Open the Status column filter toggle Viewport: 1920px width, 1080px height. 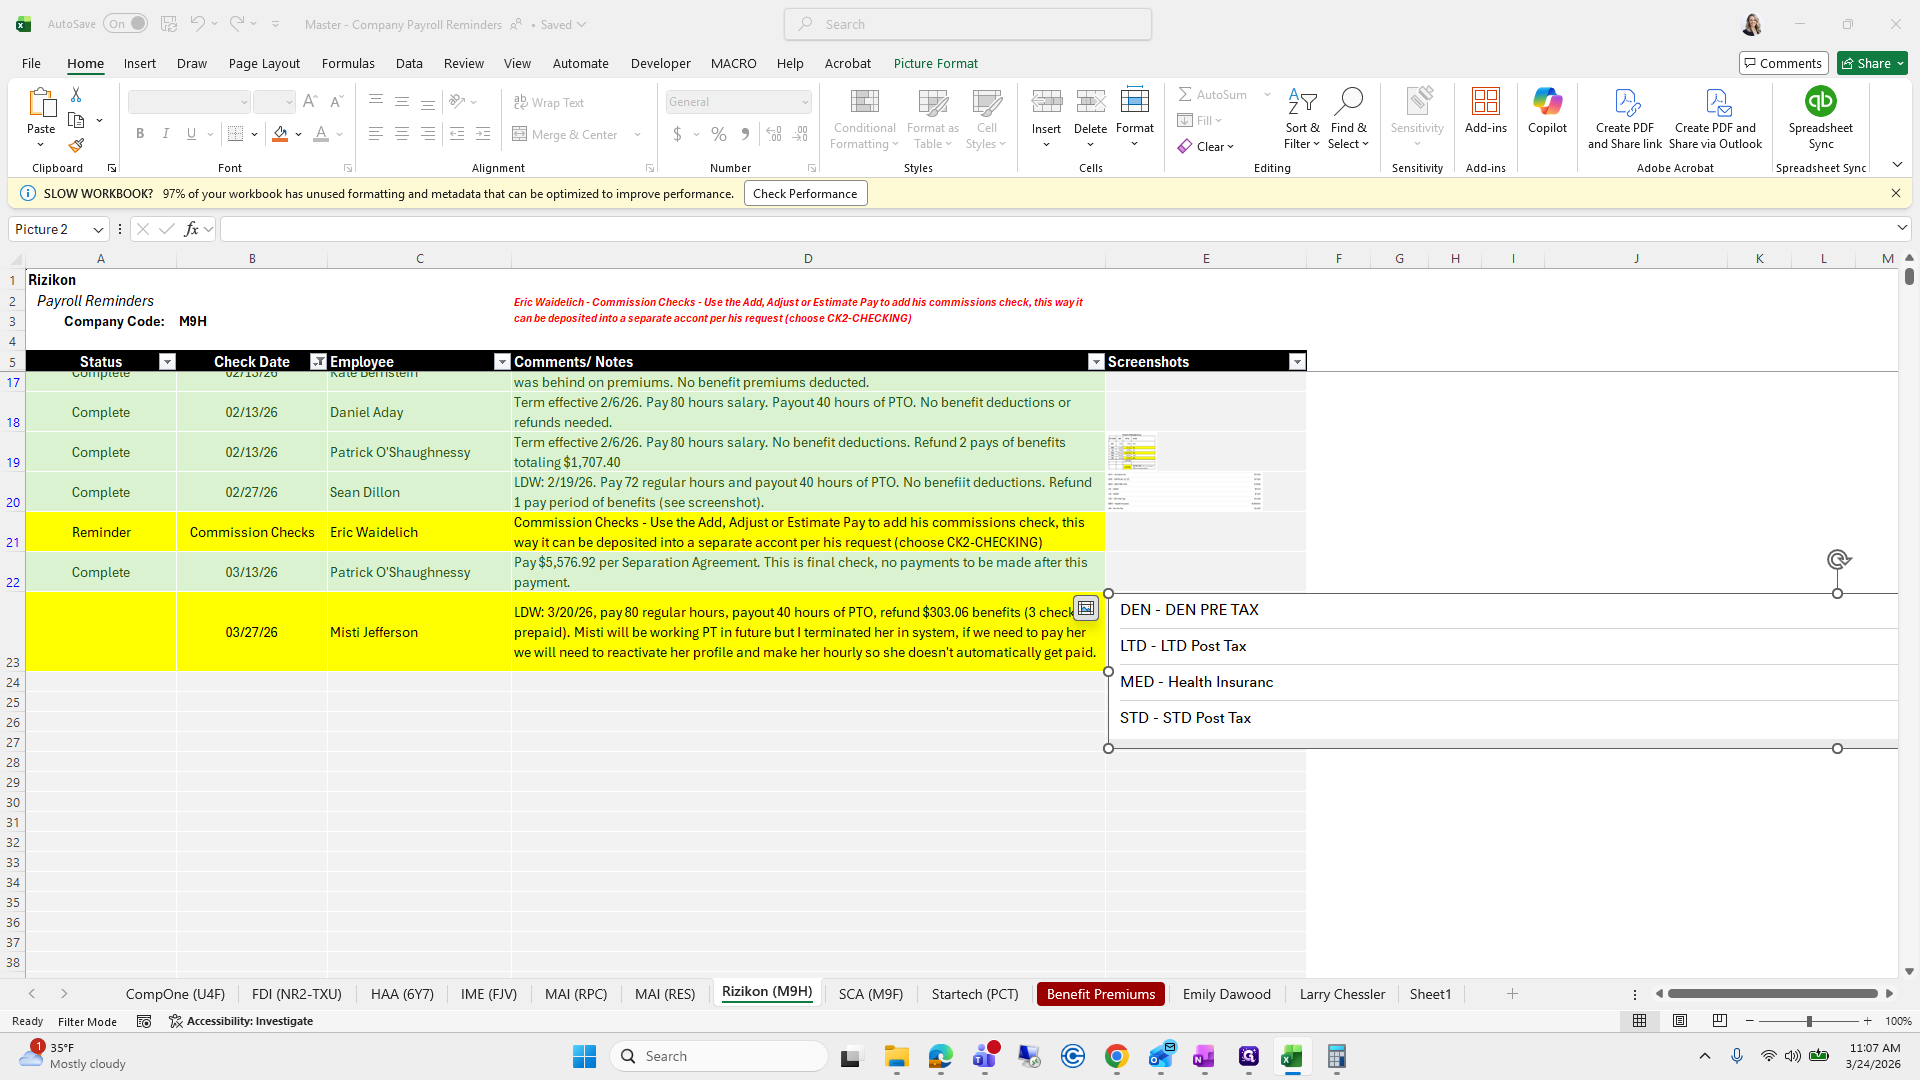click(x=167, y=362)
